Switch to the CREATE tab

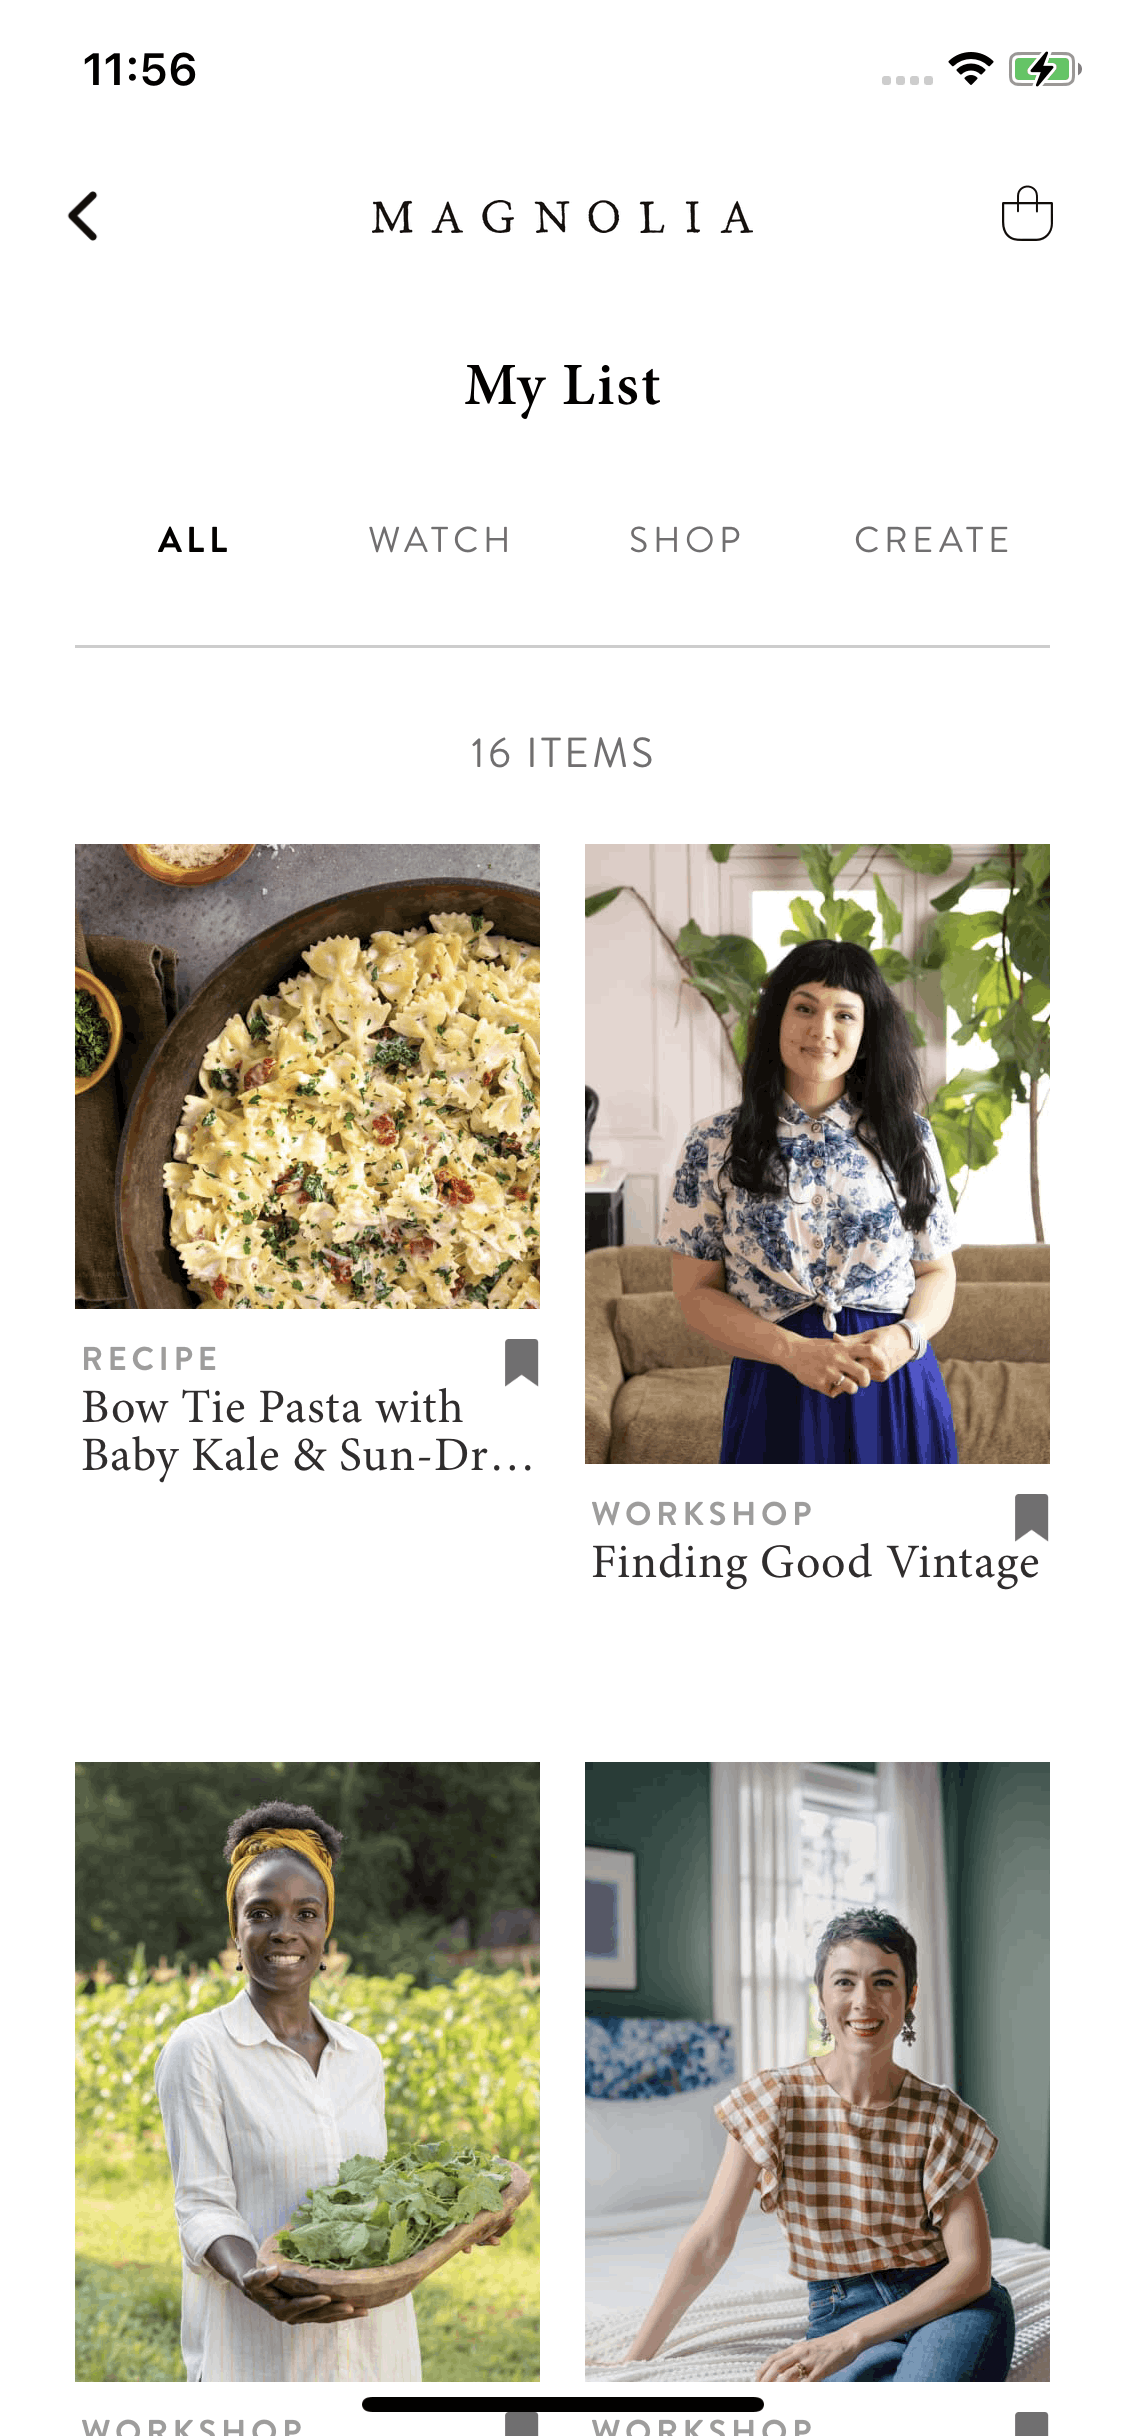(932, 540)
